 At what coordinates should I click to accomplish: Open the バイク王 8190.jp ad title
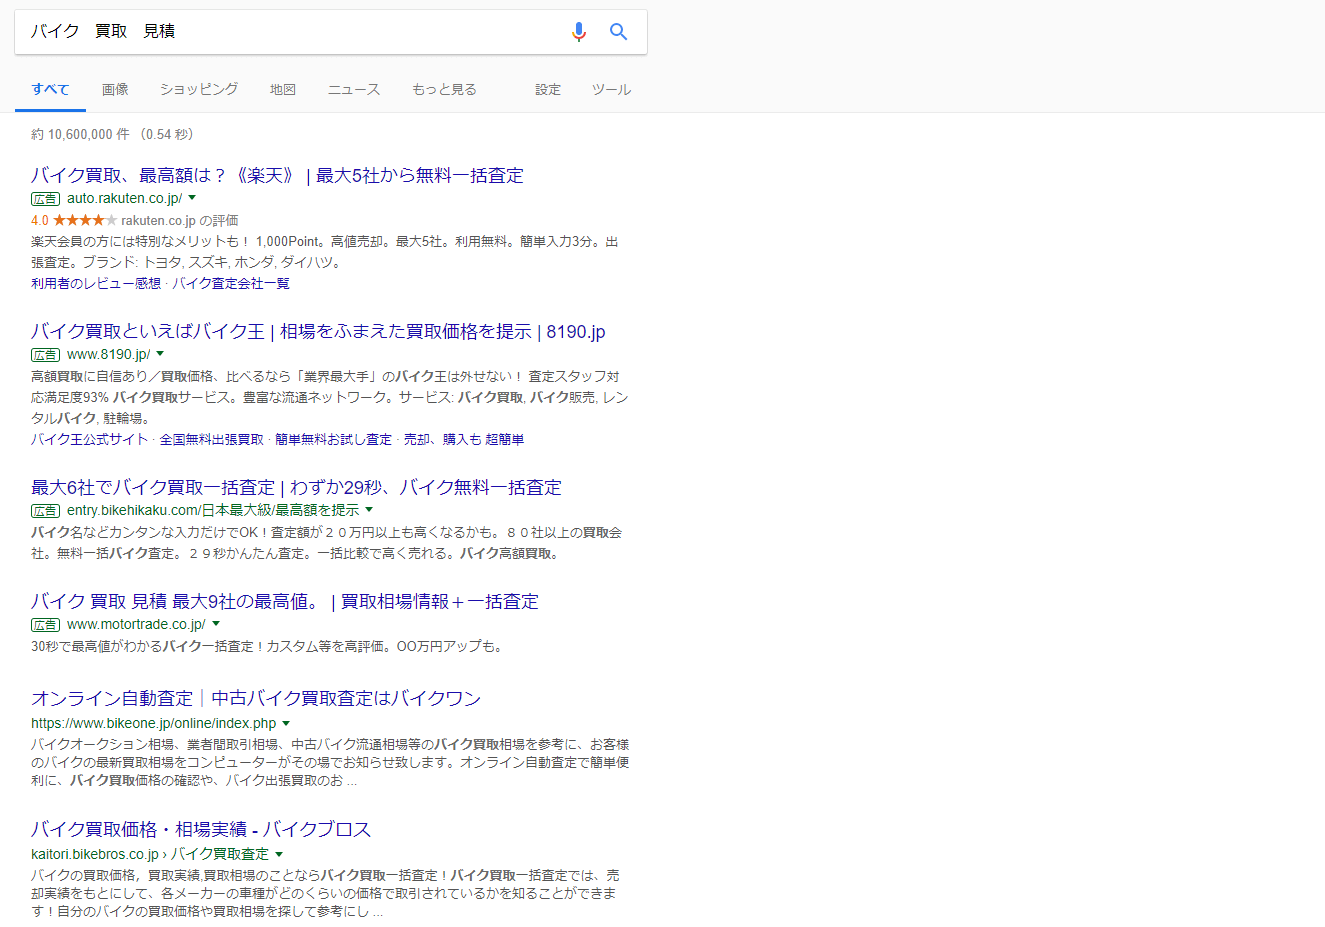(x=318, y=331)
